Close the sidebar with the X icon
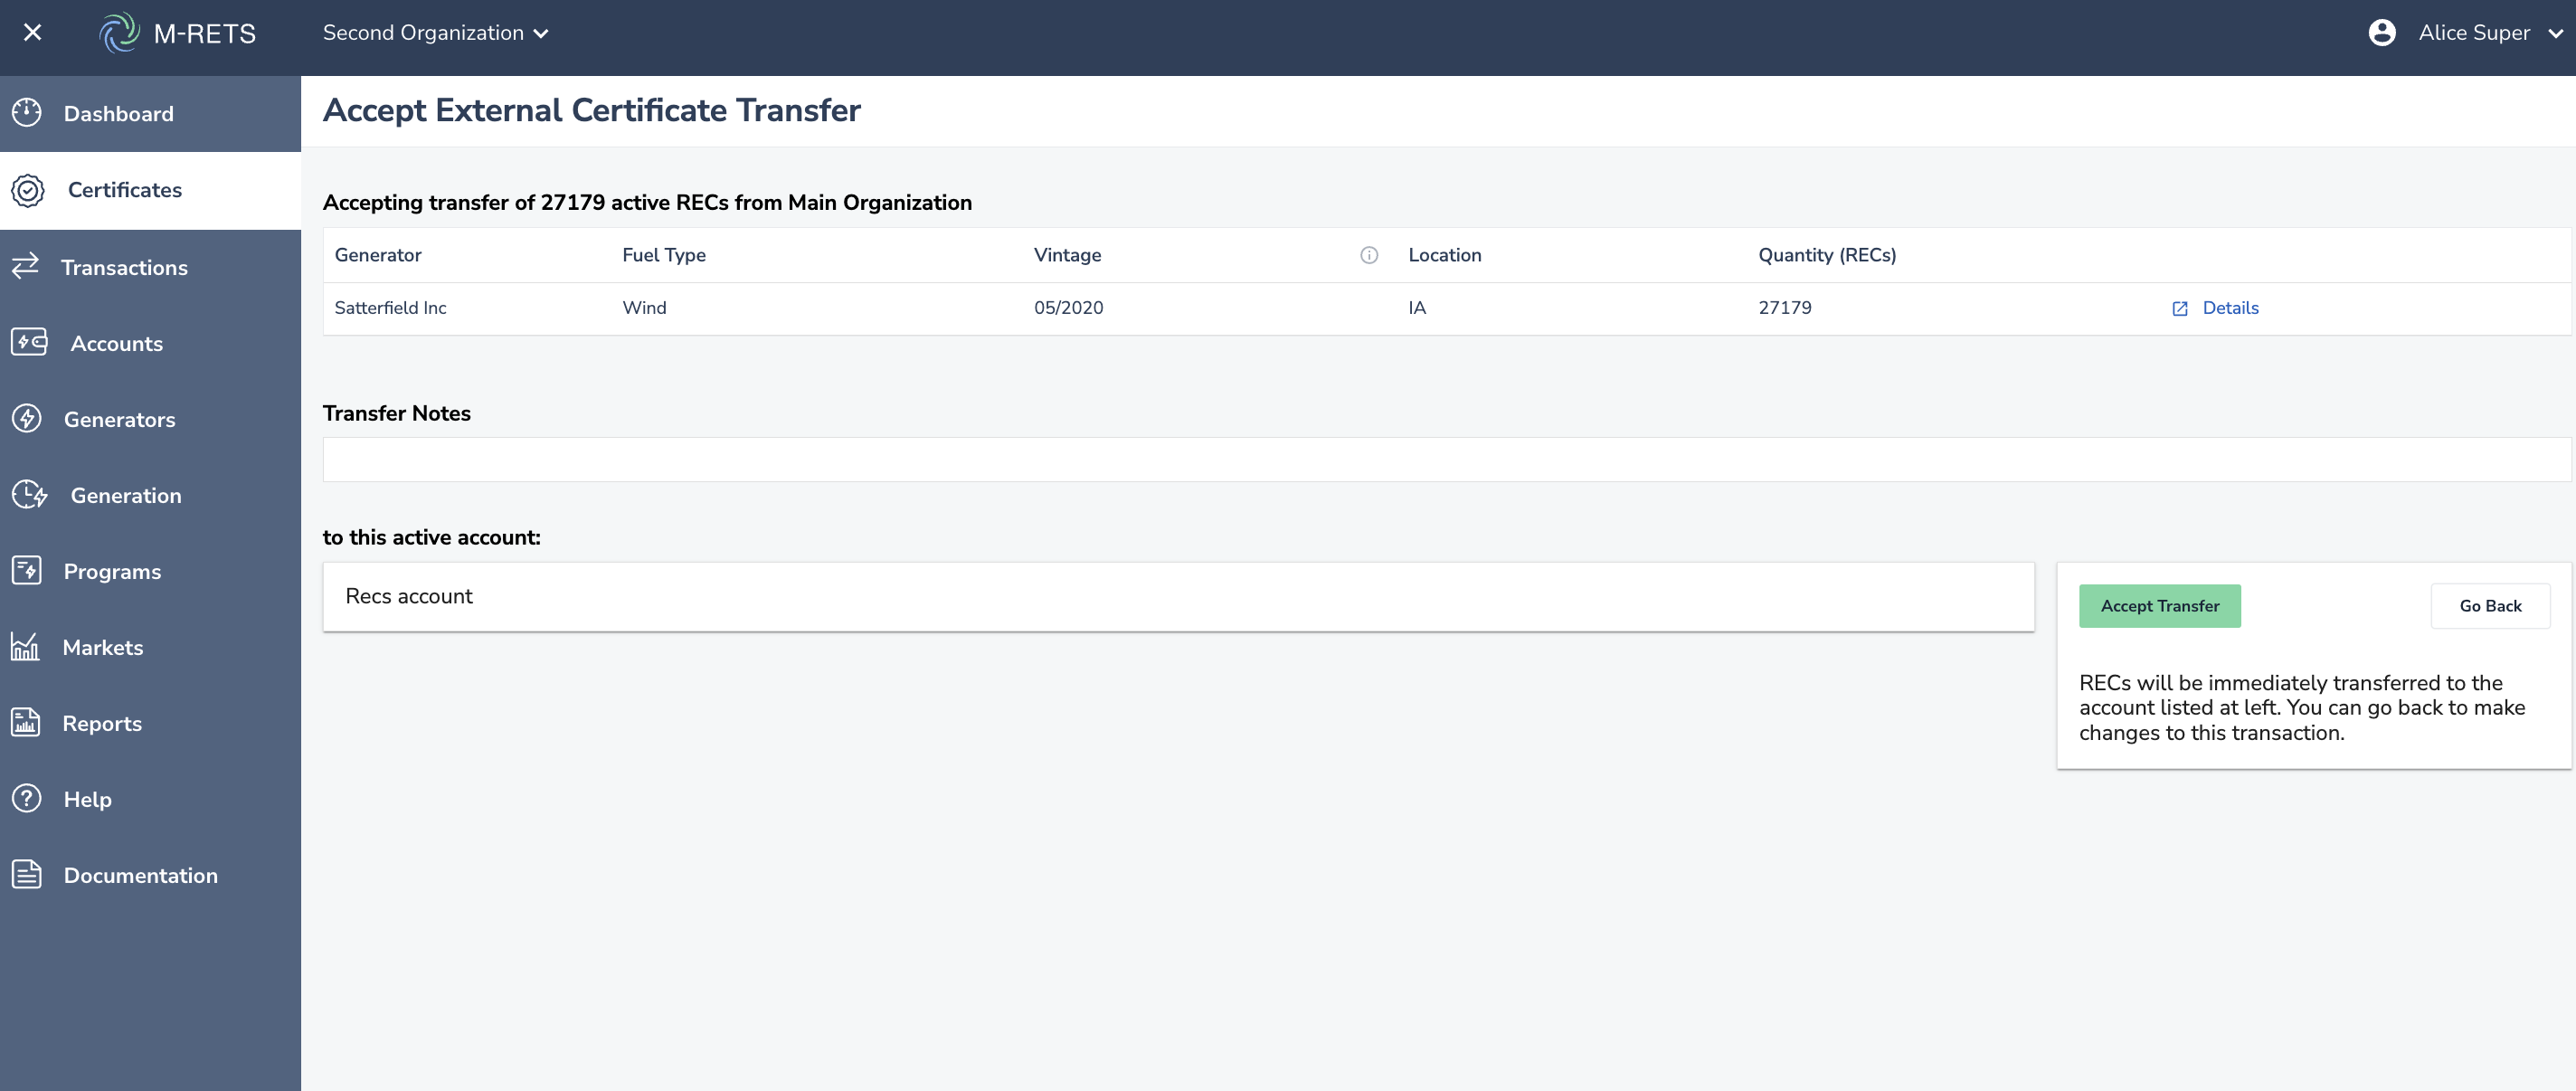The width and height of the screenshot is (2576, 1091). (32, 32)
